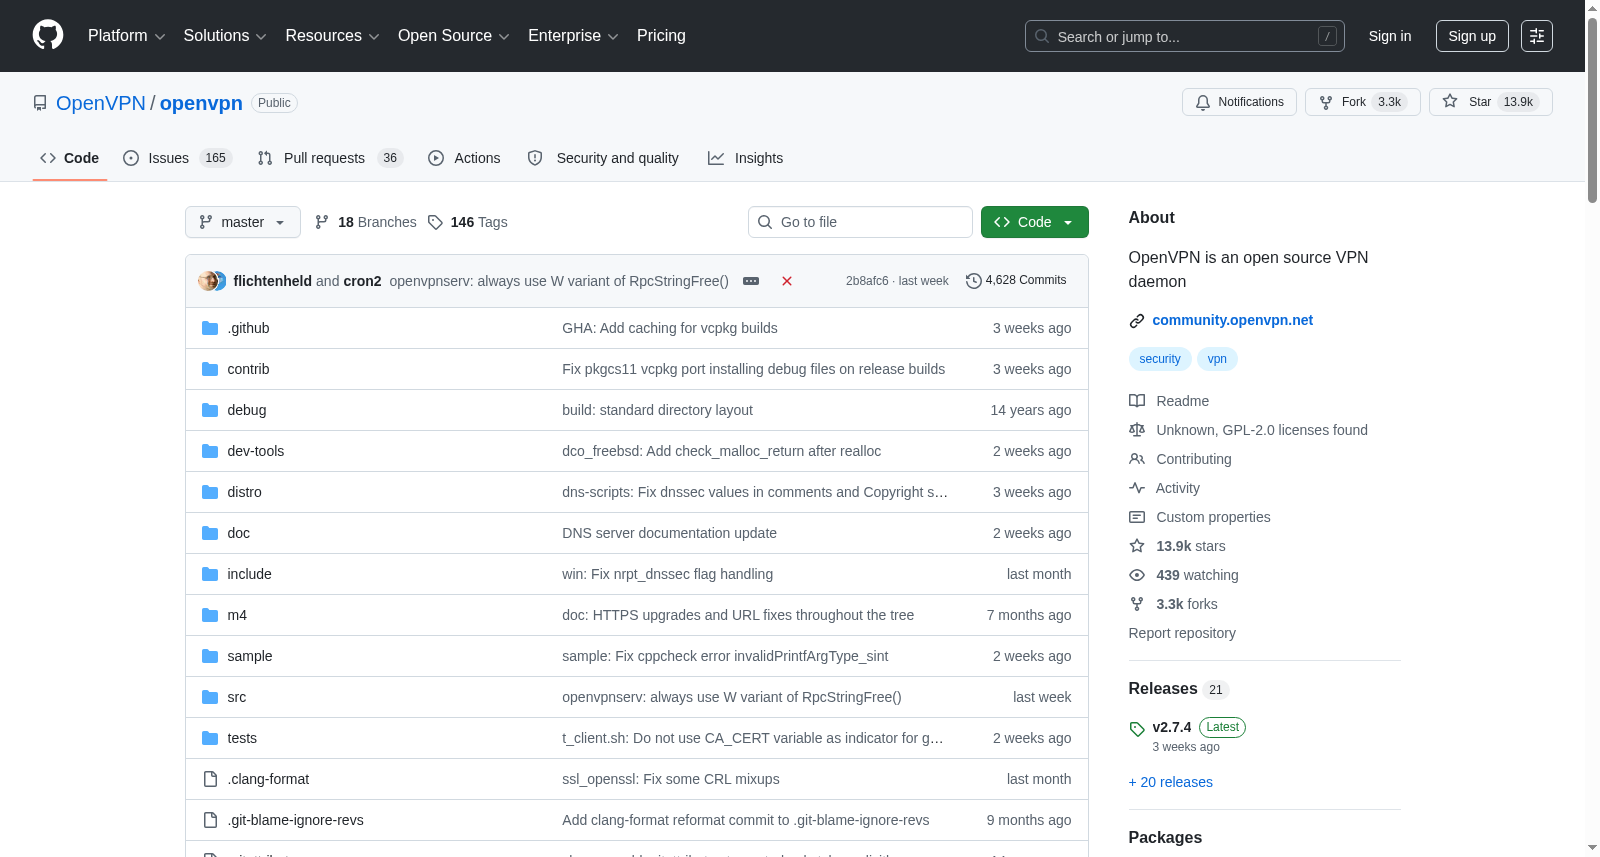
Task: Switch to the Code tab
Action: (70, 158)
